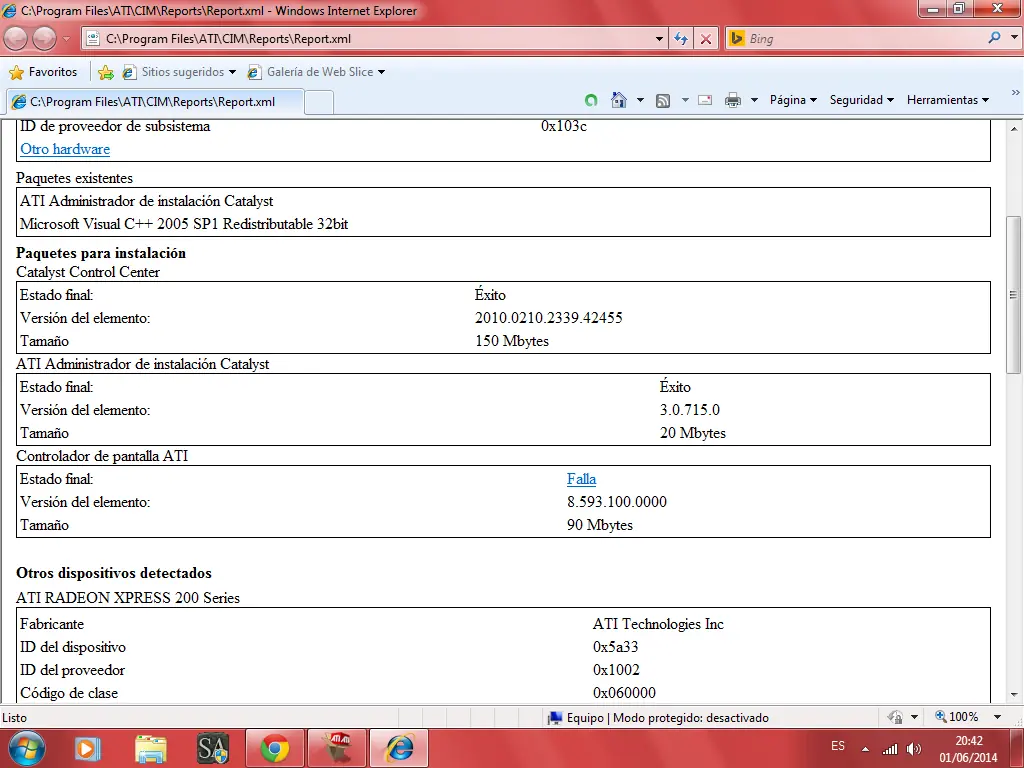
Task: Open the ATI installer taskbar icon
Action: (x=337, y=748)
